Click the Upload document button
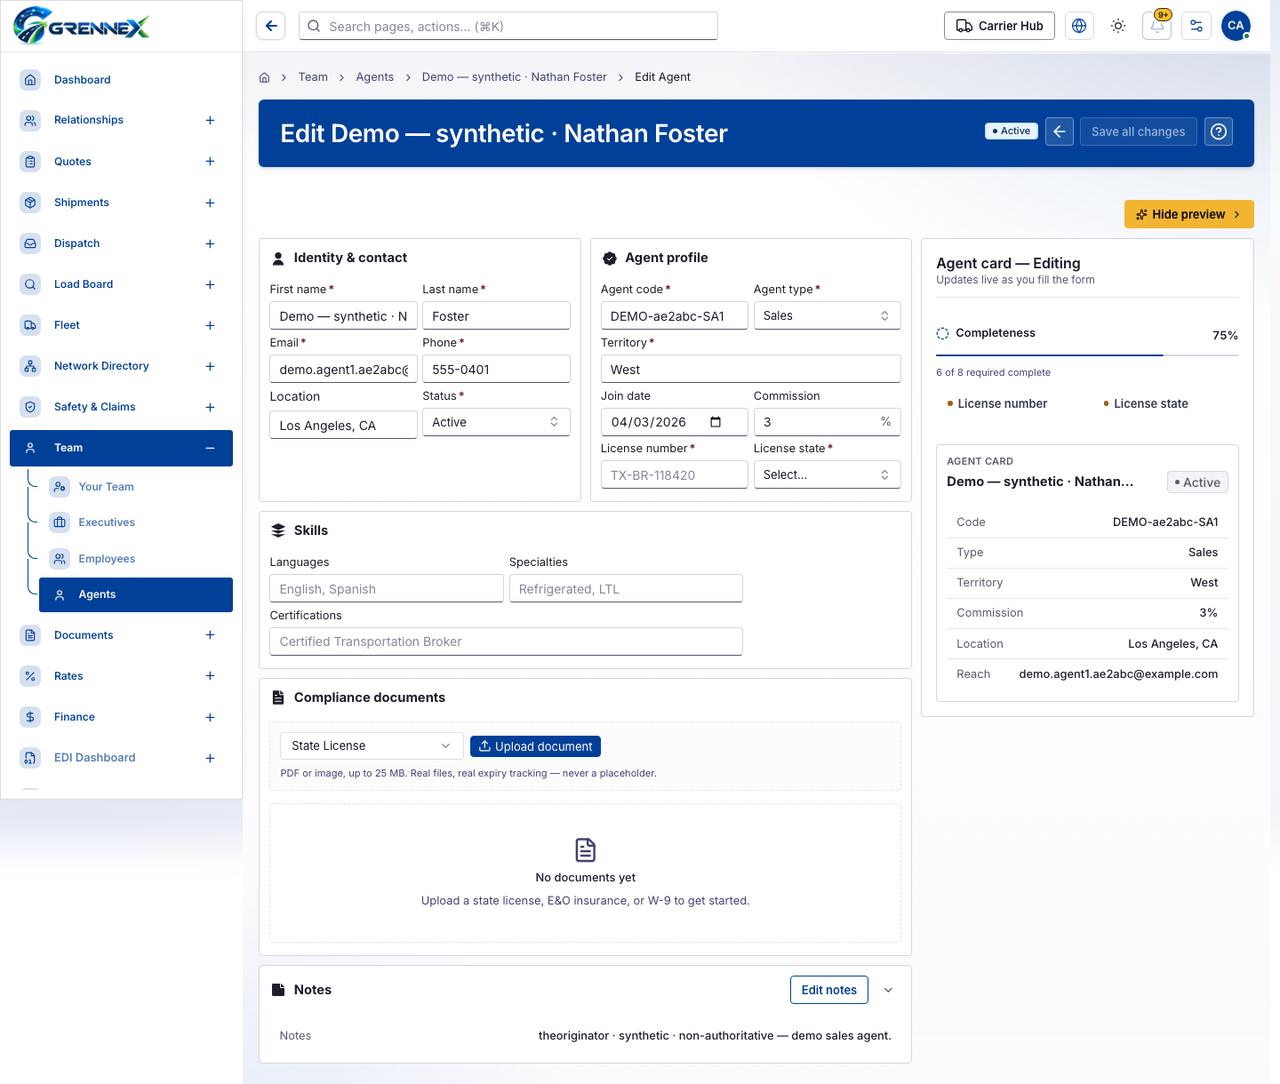The image size is (1280, 1084). (x=535, y=746)
